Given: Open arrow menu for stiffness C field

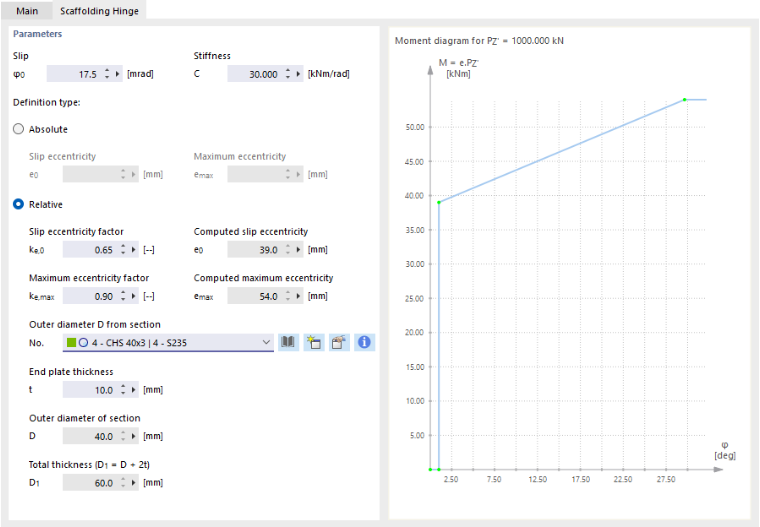Looking at the screenshot, I should click(298, 74).
